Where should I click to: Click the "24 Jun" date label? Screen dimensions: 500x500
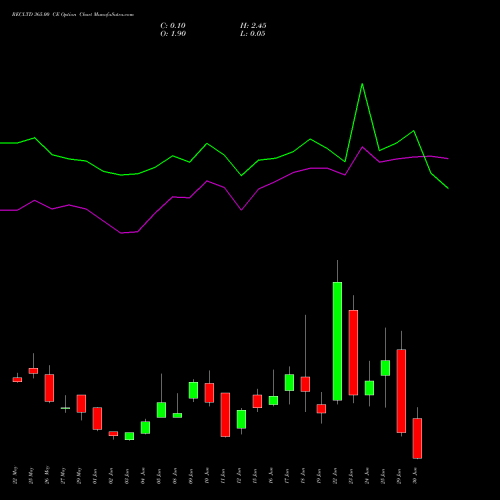[x=367, y=476]
